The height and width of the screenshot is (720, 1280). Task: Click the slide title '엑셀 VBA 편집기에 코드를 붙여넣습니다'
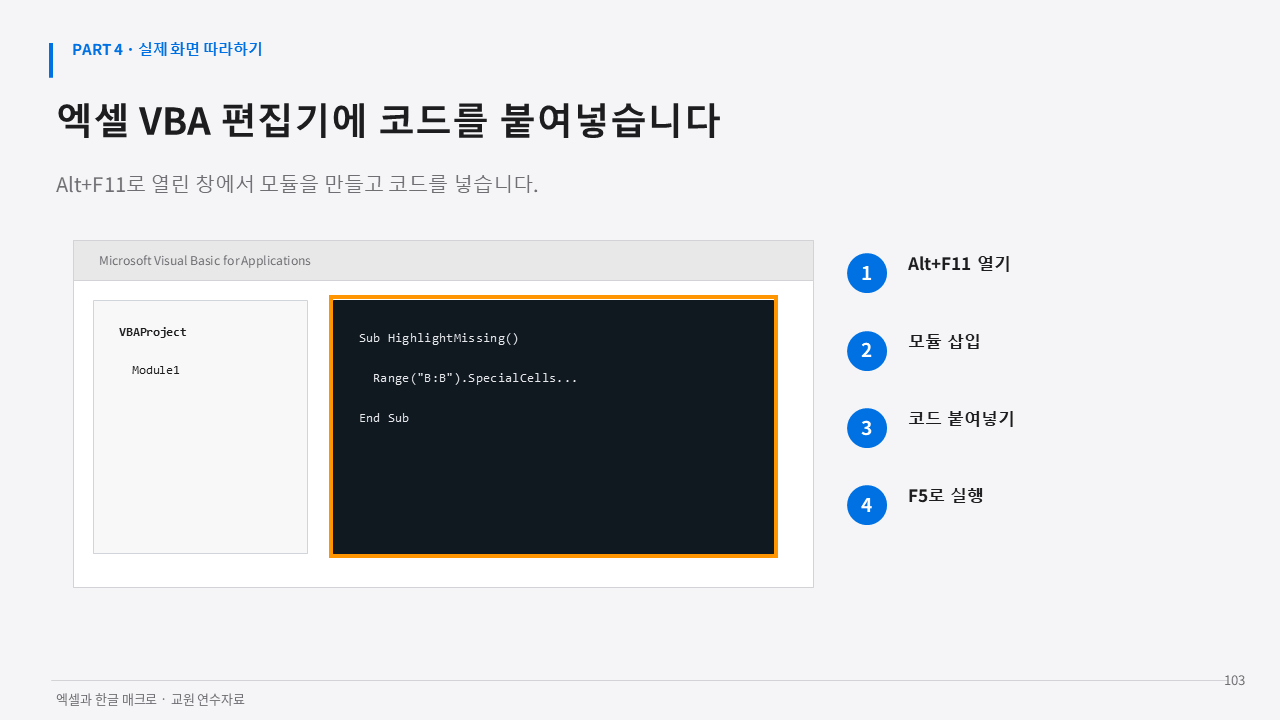click(x=388, y=121)
